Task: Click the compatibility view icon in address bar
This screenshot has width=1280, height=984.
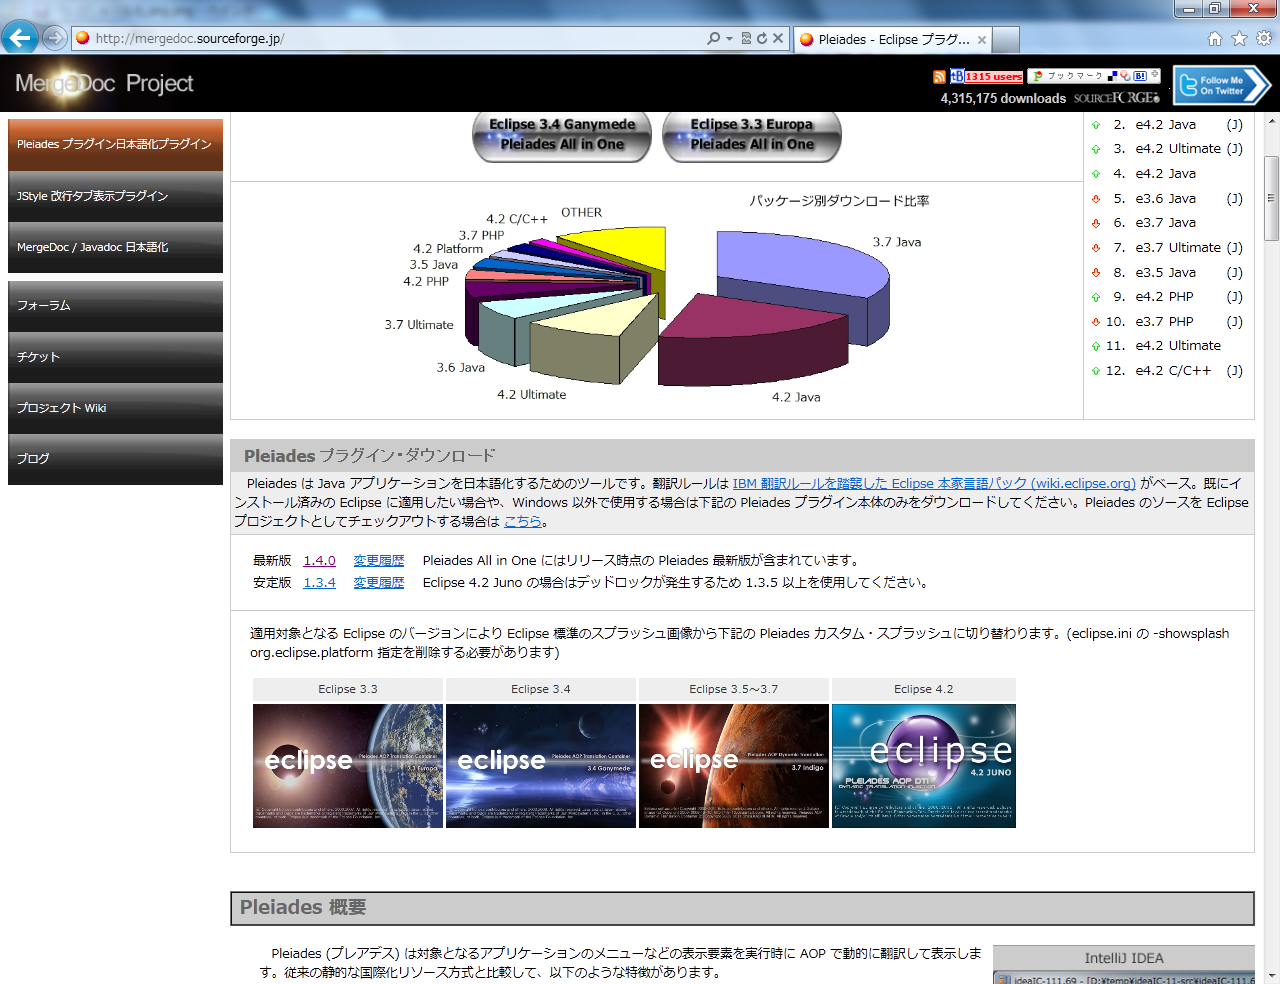Action: pyautogui.click(x=746, y=38)
